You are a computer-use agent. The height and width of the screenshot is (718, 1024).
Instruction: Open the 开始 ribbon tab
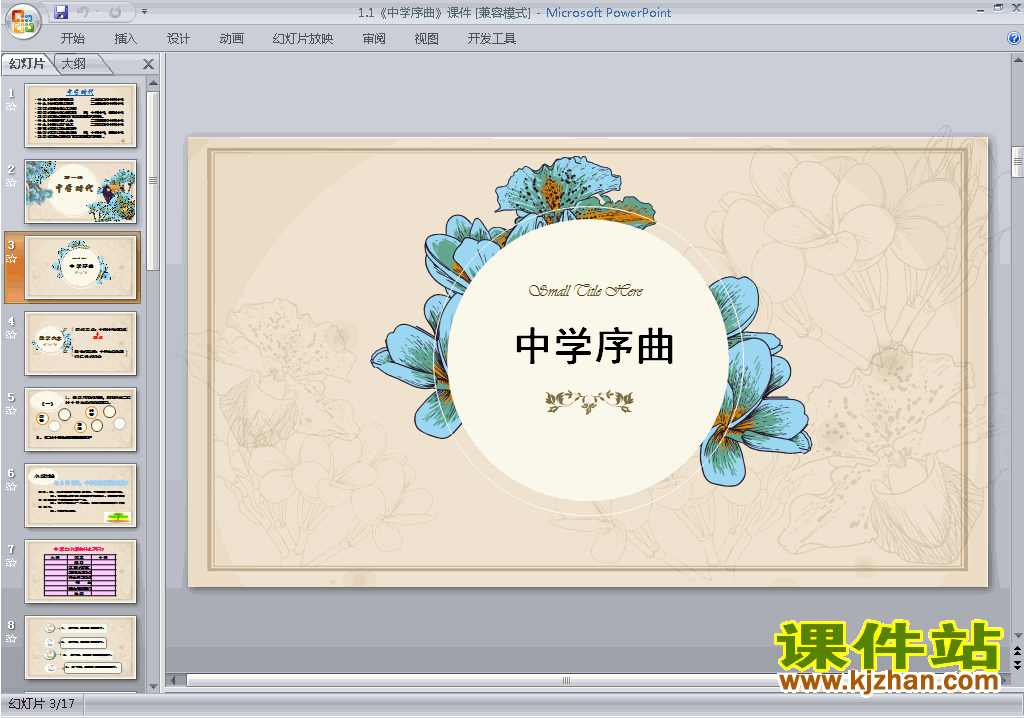pos(72,39)
